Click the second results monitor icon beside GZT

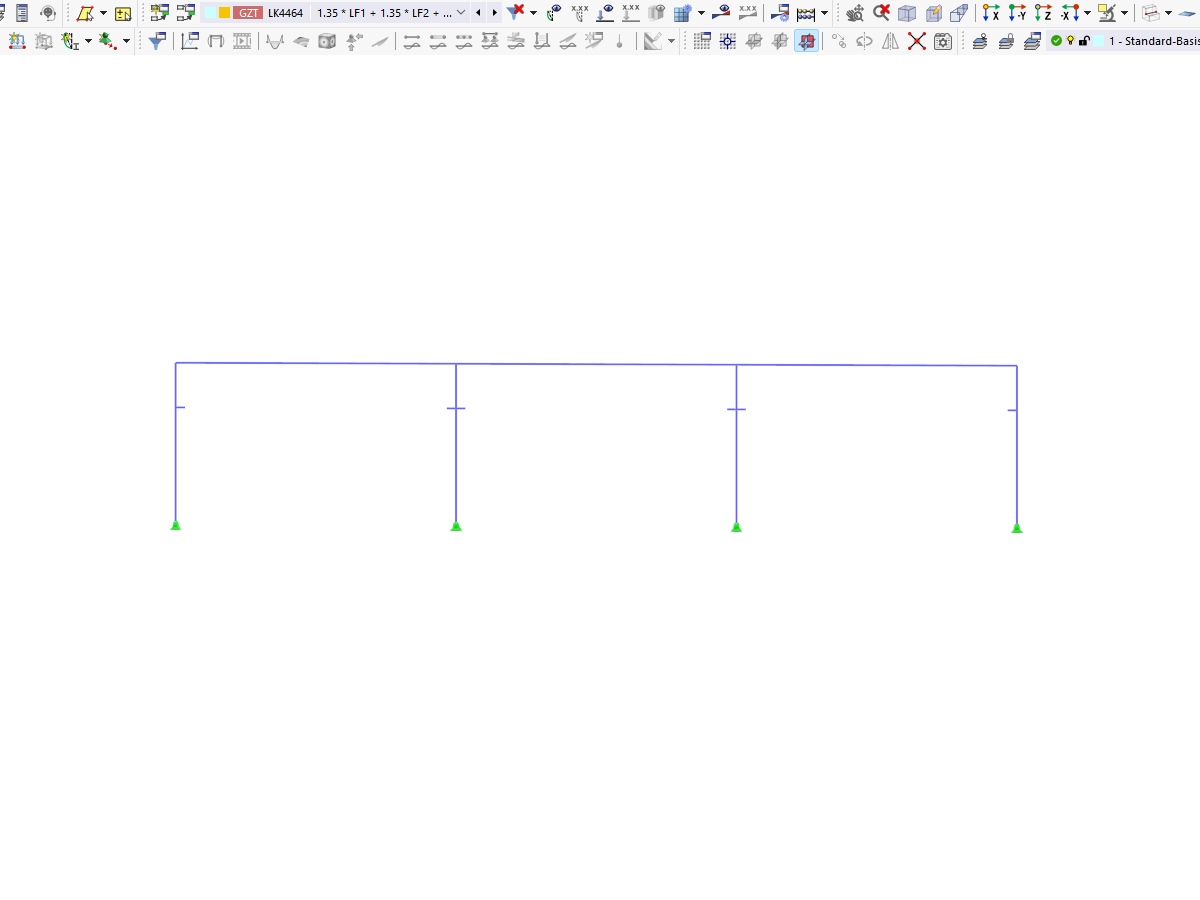pyautogui.click(x=185, y=13)
